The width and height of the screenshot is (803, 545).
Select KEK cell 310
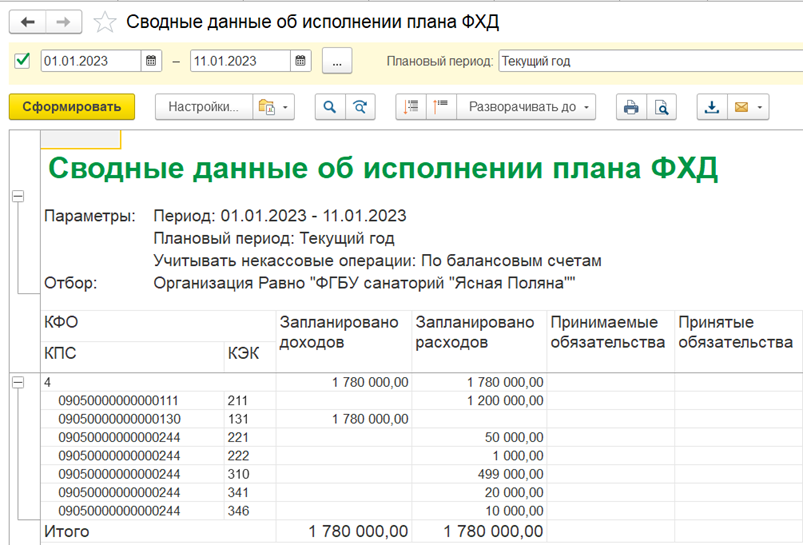(x=250, y=474)
